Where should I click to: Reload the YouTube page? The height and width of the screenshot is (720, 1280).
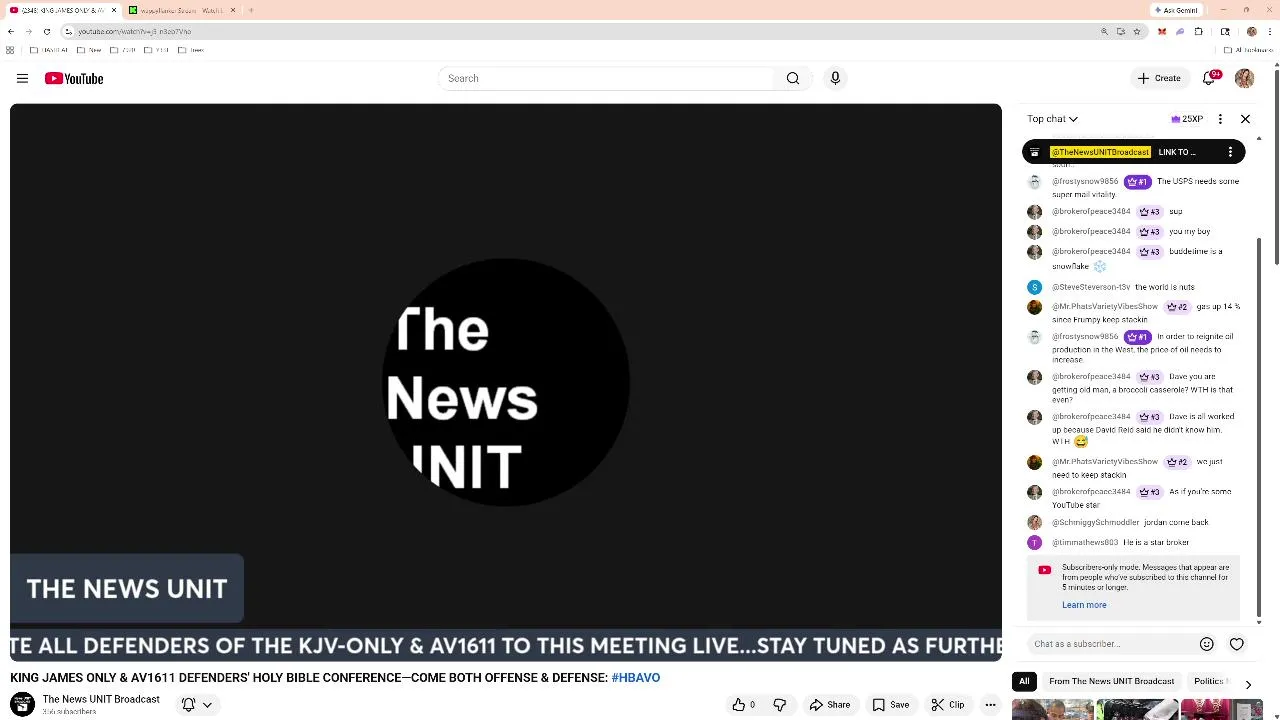pyautogui.click(x=46, y=31)
